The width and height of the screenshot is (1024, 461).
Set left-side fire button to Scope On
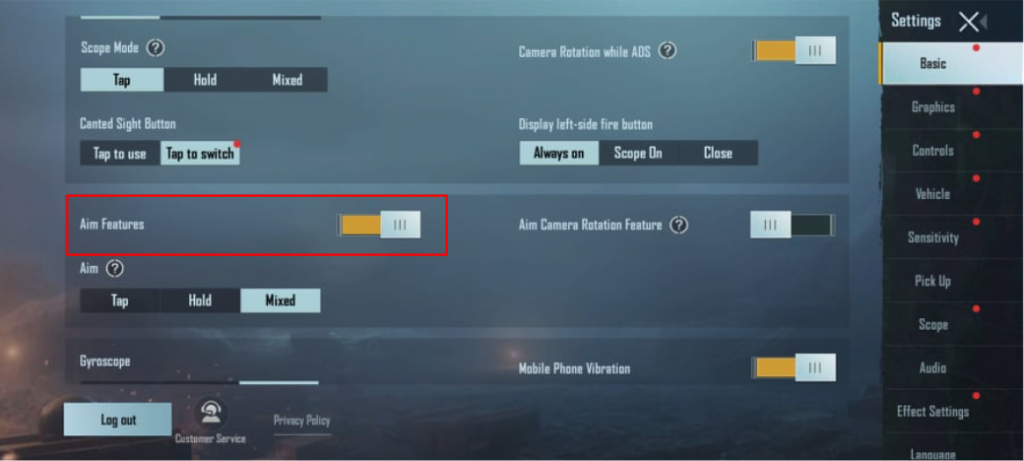(638, 153)
